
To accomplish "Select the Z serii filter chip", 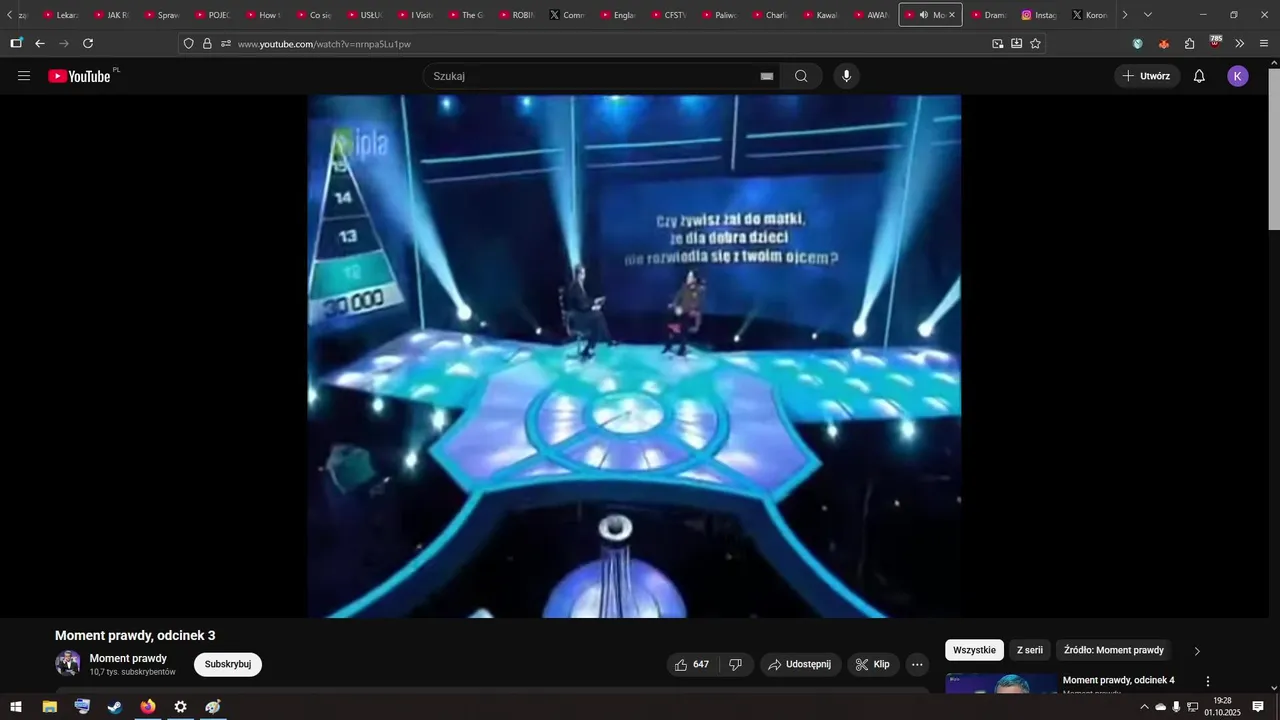I will 1030,650.
